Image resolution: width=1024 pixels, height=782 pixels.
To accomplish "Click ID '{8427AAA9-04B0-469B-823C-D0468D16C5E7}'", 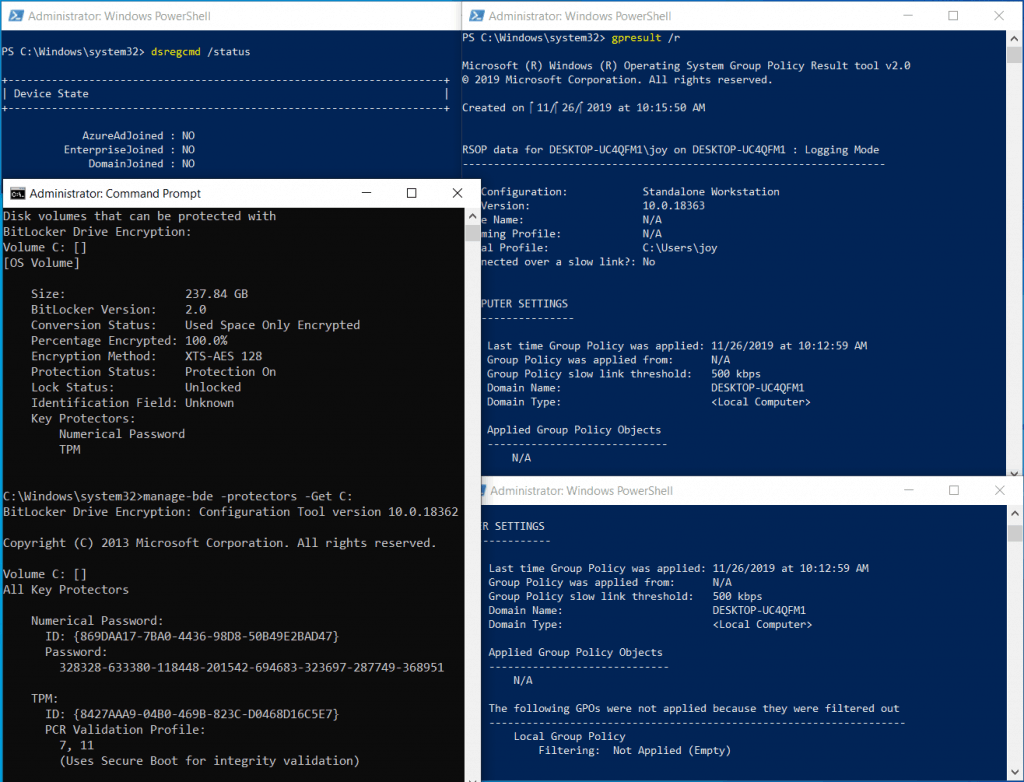I will [x=206, y=714].
